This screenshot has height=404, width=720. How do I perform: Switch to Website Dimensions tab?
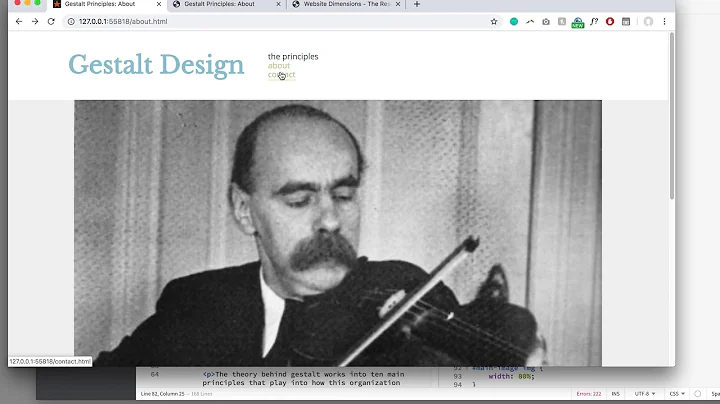346,4
